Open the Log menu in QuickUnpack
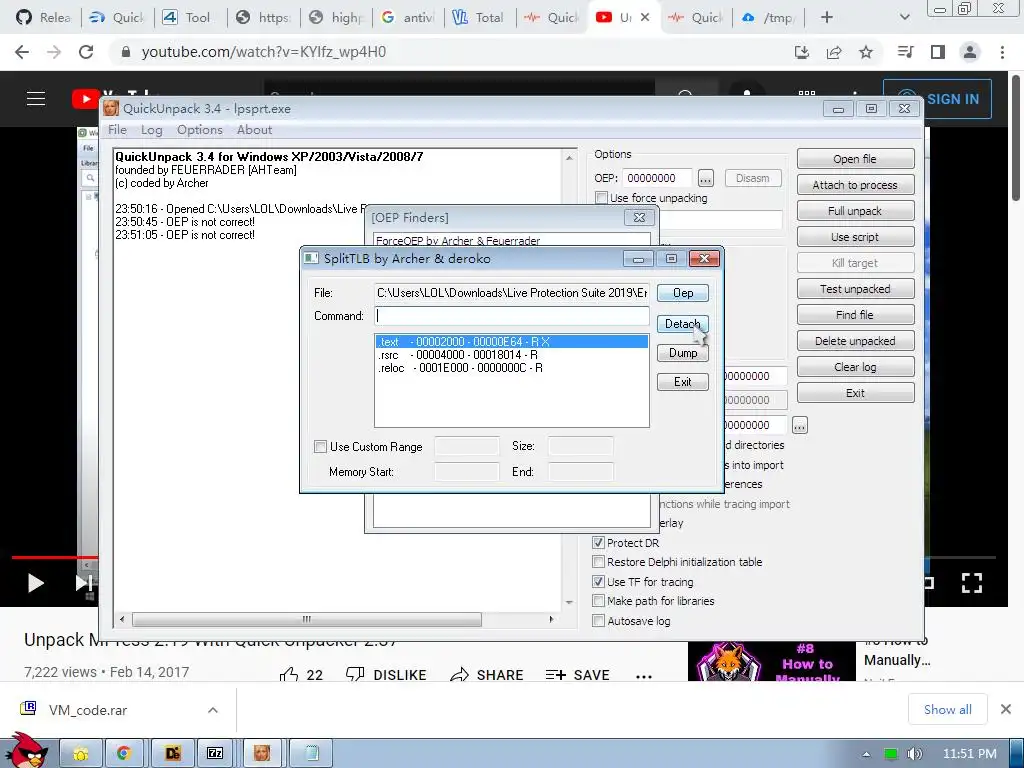Image resolution: width=1024 pixels, height=768 pixels. click(x=152, y=130)
